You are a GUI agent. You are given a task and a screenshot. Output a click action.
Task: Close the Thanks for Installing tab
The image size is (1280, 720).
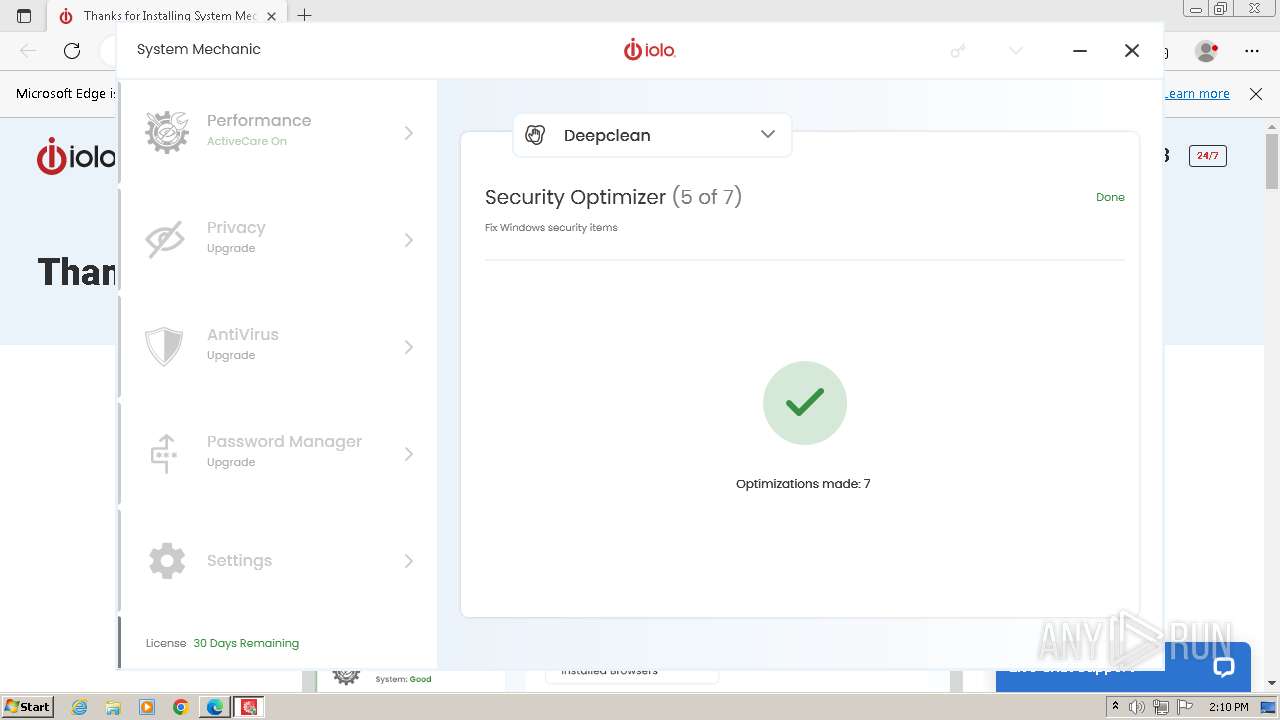pos(271,16)
